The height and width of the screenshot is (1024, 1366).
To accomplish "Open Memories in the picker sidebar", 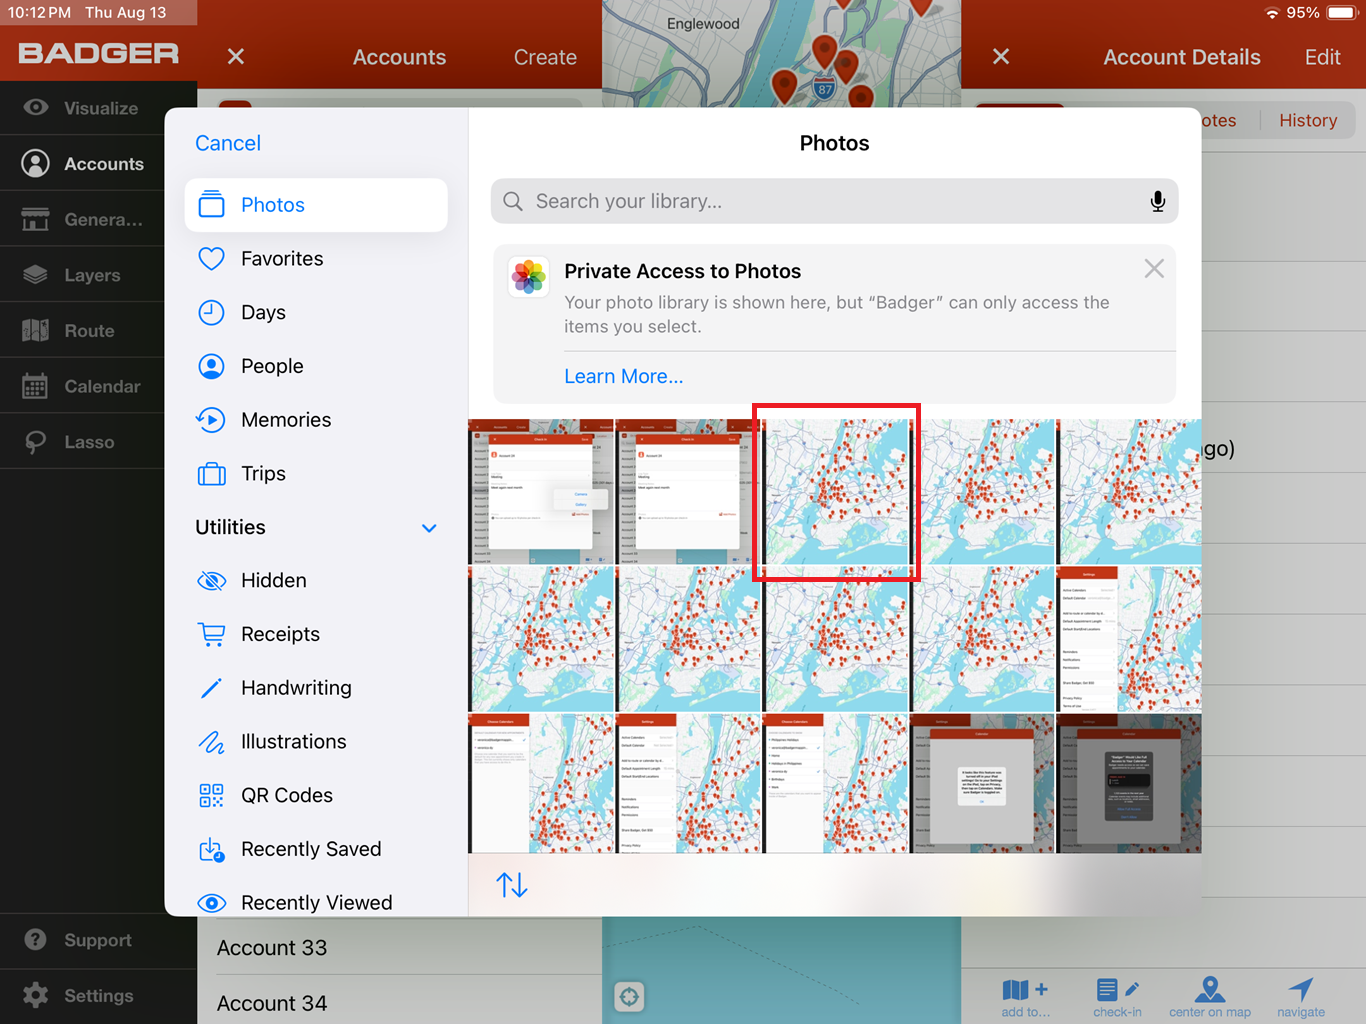I will coord(316,420).
